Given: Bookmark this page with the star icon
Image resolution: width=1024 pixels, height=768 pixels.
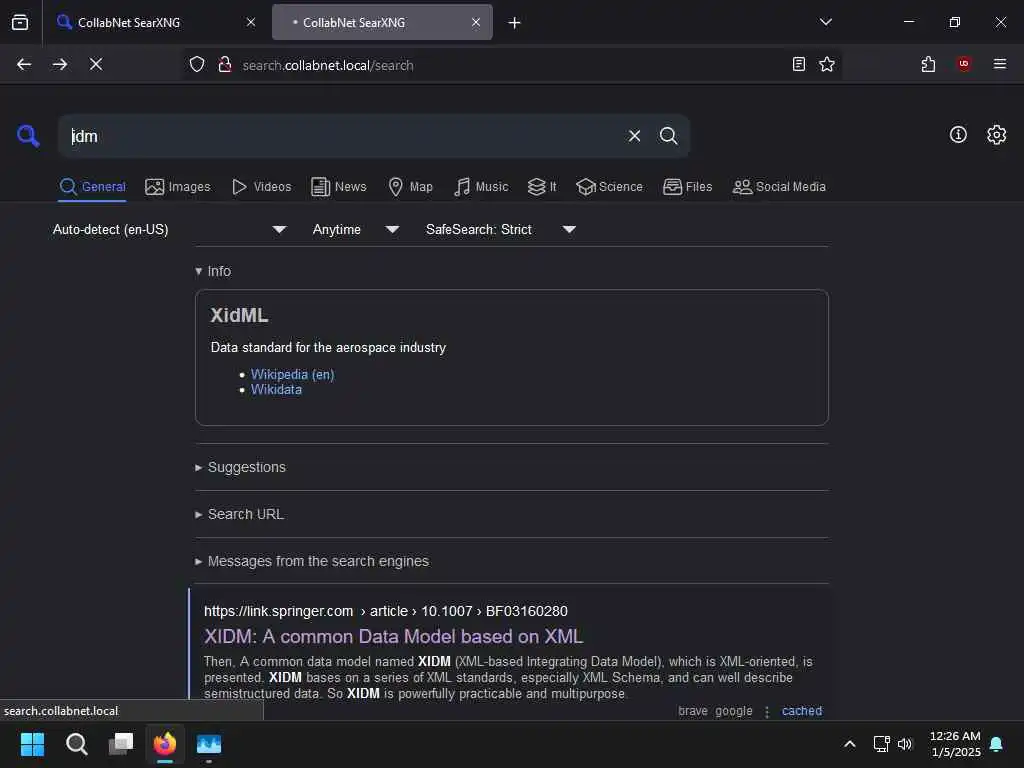Looking at the screenshot, I should (827, 64).
